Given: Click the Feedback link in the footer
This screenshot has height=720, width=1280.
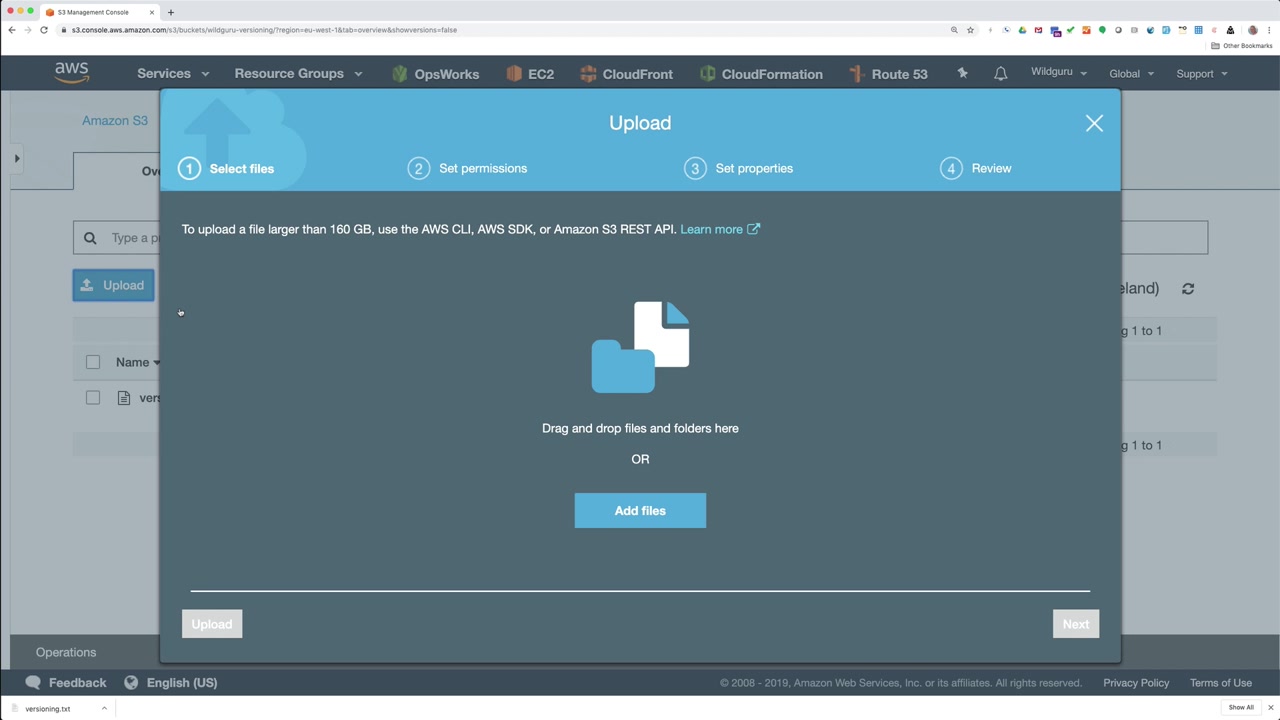Looking at the screenshot, I should 77,683.
